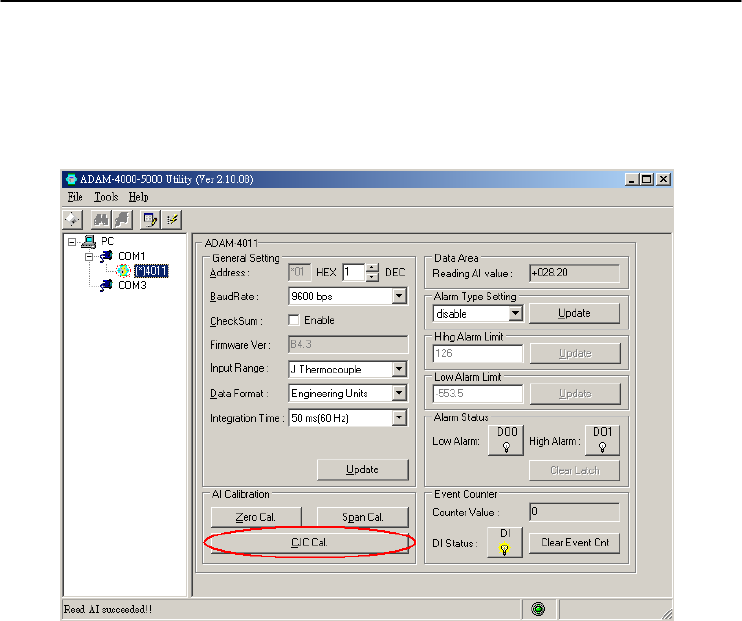Decrease the address DEC value

(x=372, y=277)
